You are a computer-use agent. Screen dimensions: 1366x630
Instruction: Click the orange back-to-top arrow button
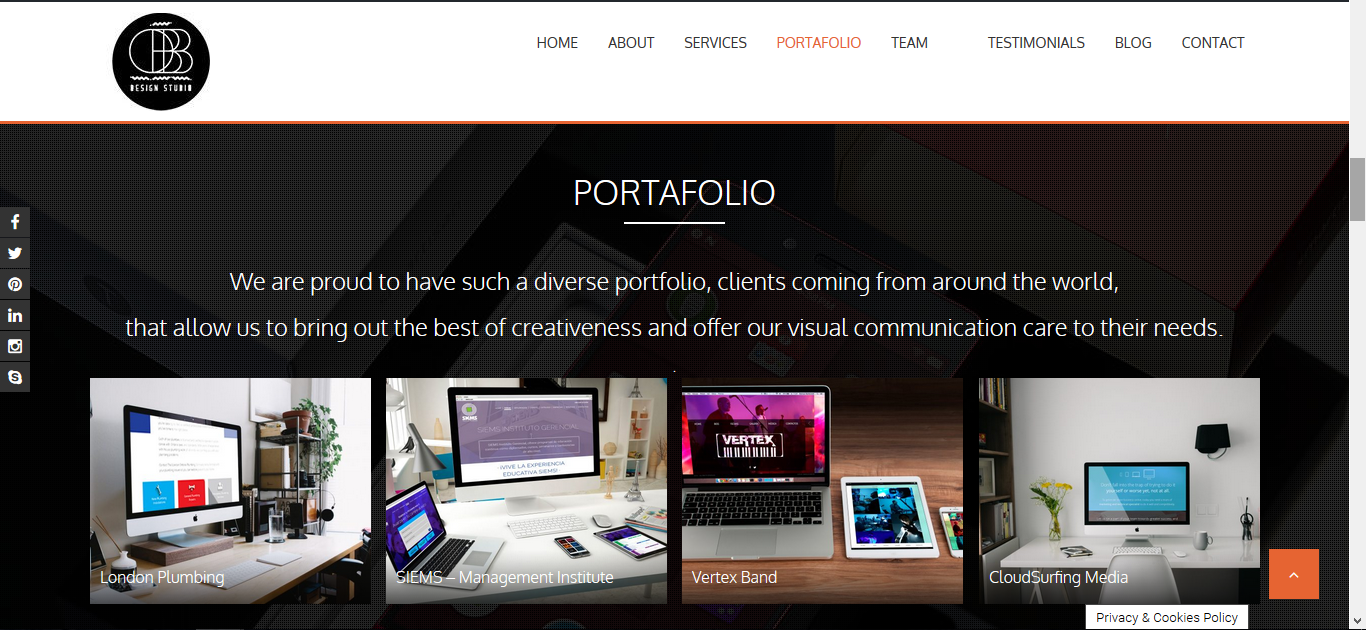(1294, 574)
